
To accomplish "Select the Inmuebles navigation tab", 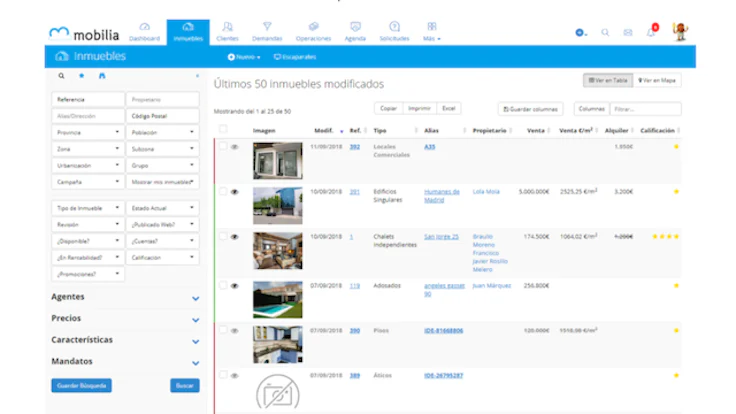I will pos(188,32).
